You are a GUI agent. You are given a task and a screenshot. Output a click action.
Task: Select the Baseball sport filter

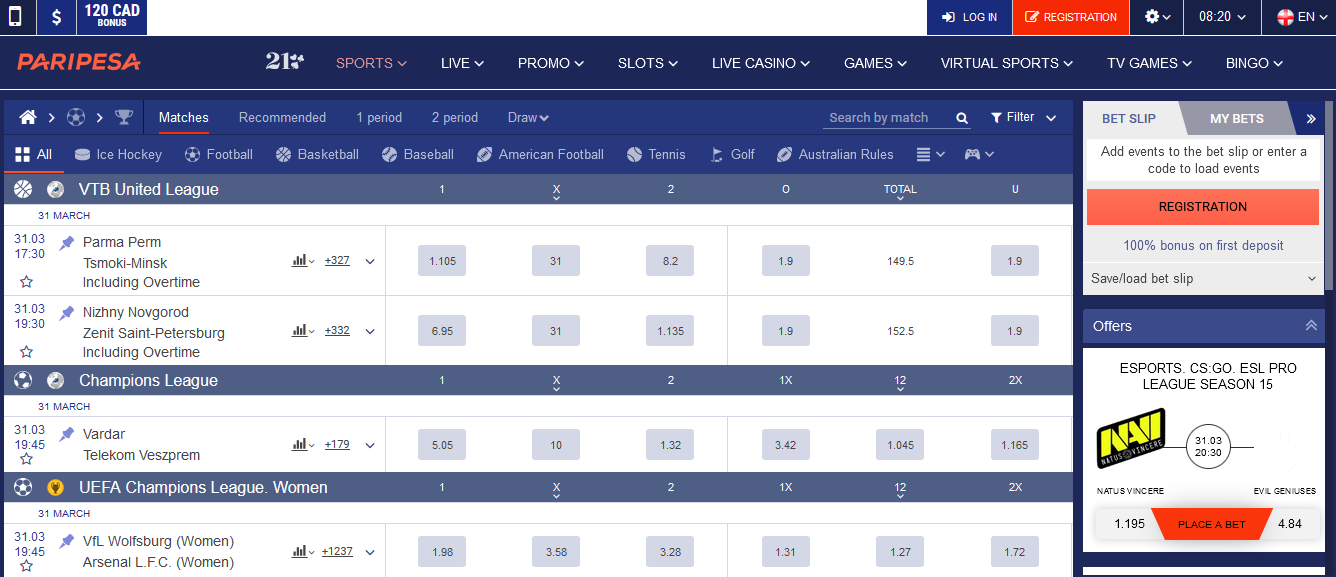[418, 154]
